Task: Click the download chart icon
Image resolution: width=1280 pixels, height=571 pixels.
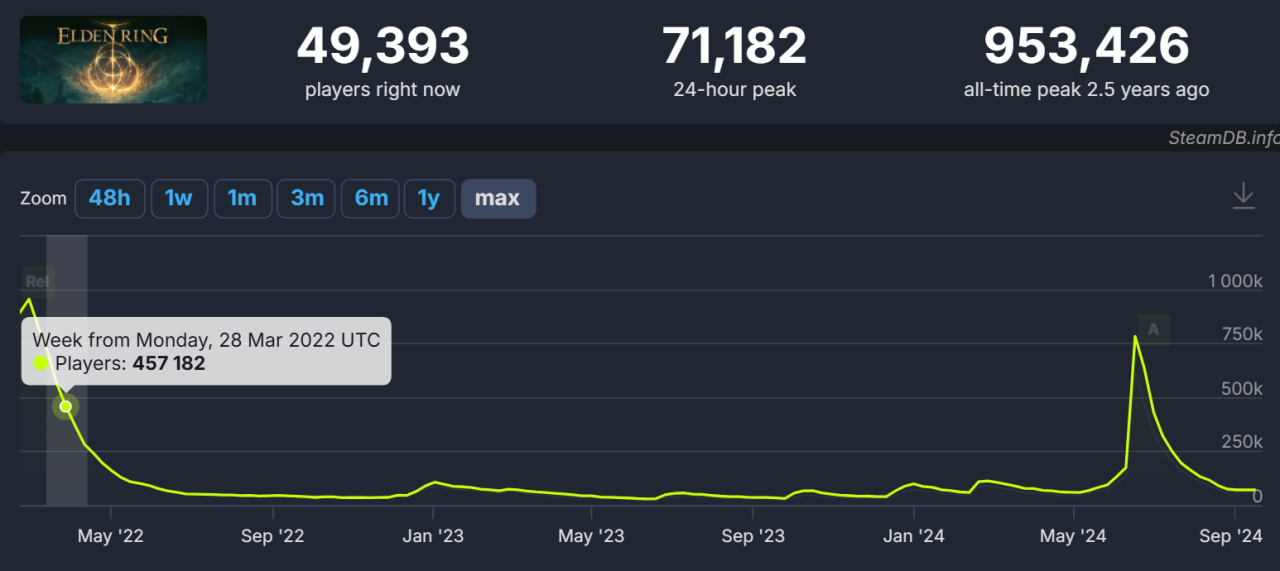Action: click(1243, 196)
